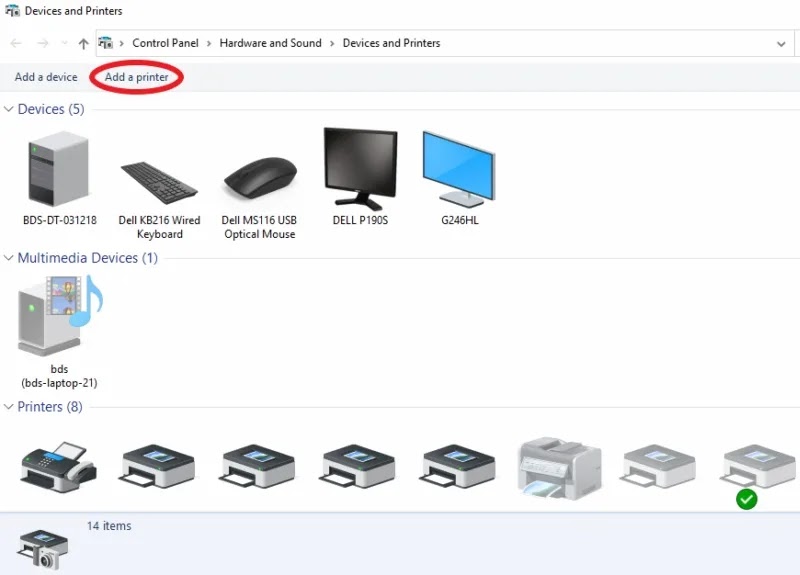Navigate to Control Panel in breadcrumb
800x575 pixels.
pos(165,43)
